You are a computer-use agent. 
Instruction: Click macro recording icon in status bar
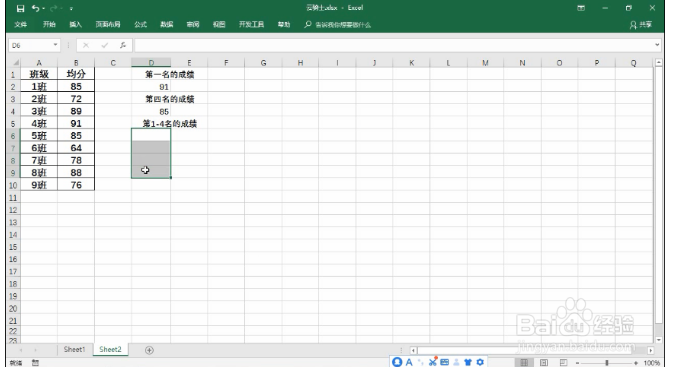pos(35,363)
